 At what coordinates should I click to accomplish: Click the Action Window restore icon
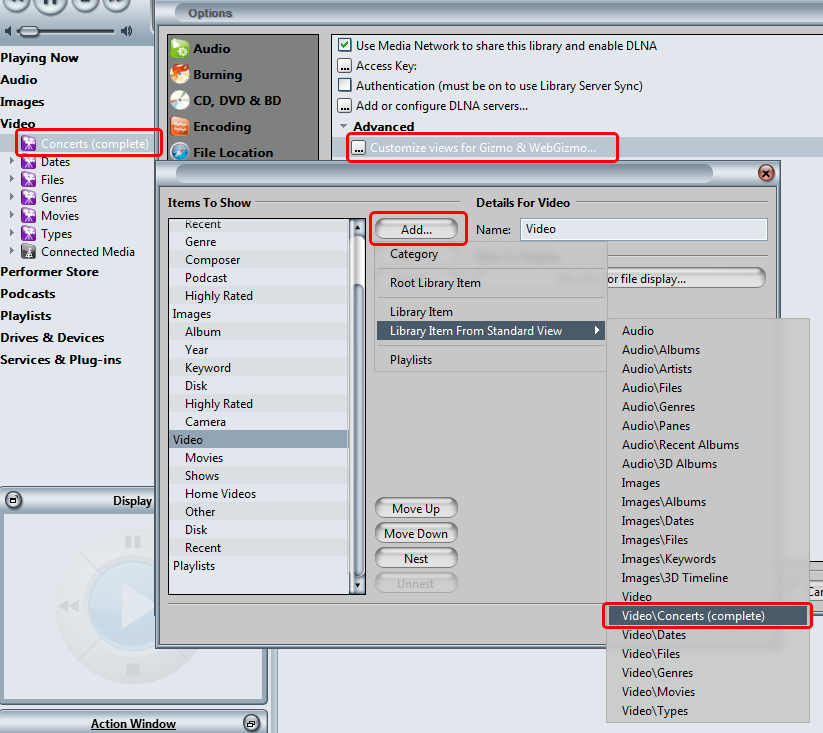coord(251,724)
